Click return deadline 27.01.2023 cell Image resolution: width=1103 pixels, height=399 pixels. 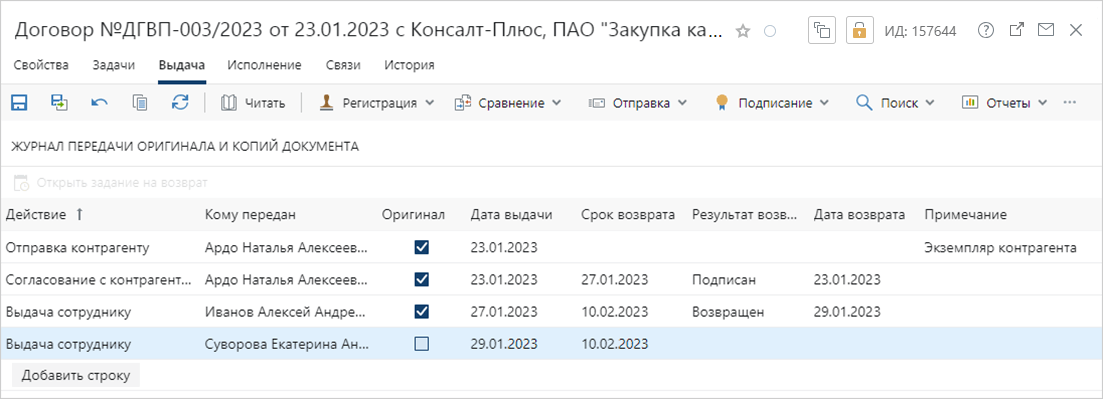pos(615,280)
